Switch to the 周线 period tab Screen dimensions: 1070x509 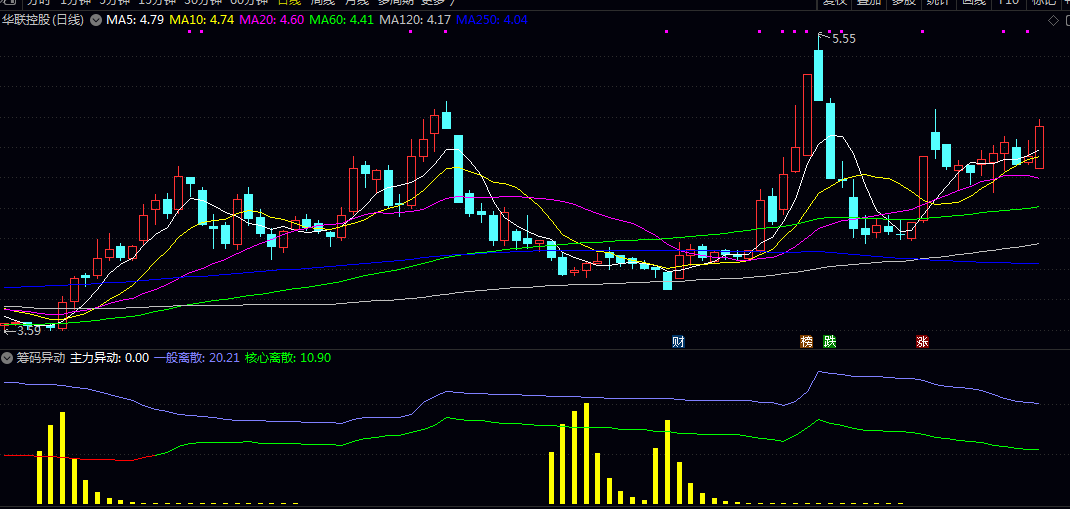[321, 3]
